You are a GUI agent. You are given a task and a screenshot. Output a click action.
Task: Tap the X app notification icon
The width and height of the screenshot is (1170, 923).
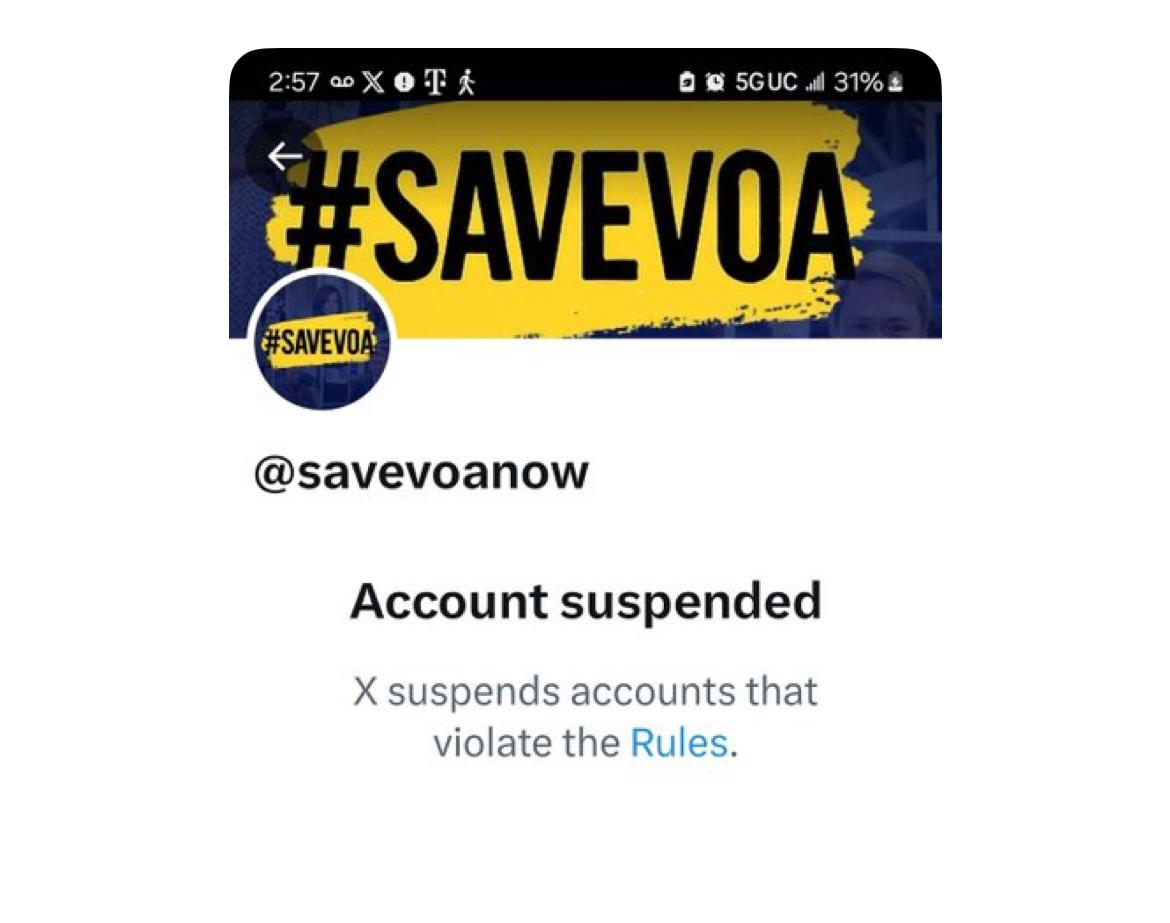tap(373, 81)
